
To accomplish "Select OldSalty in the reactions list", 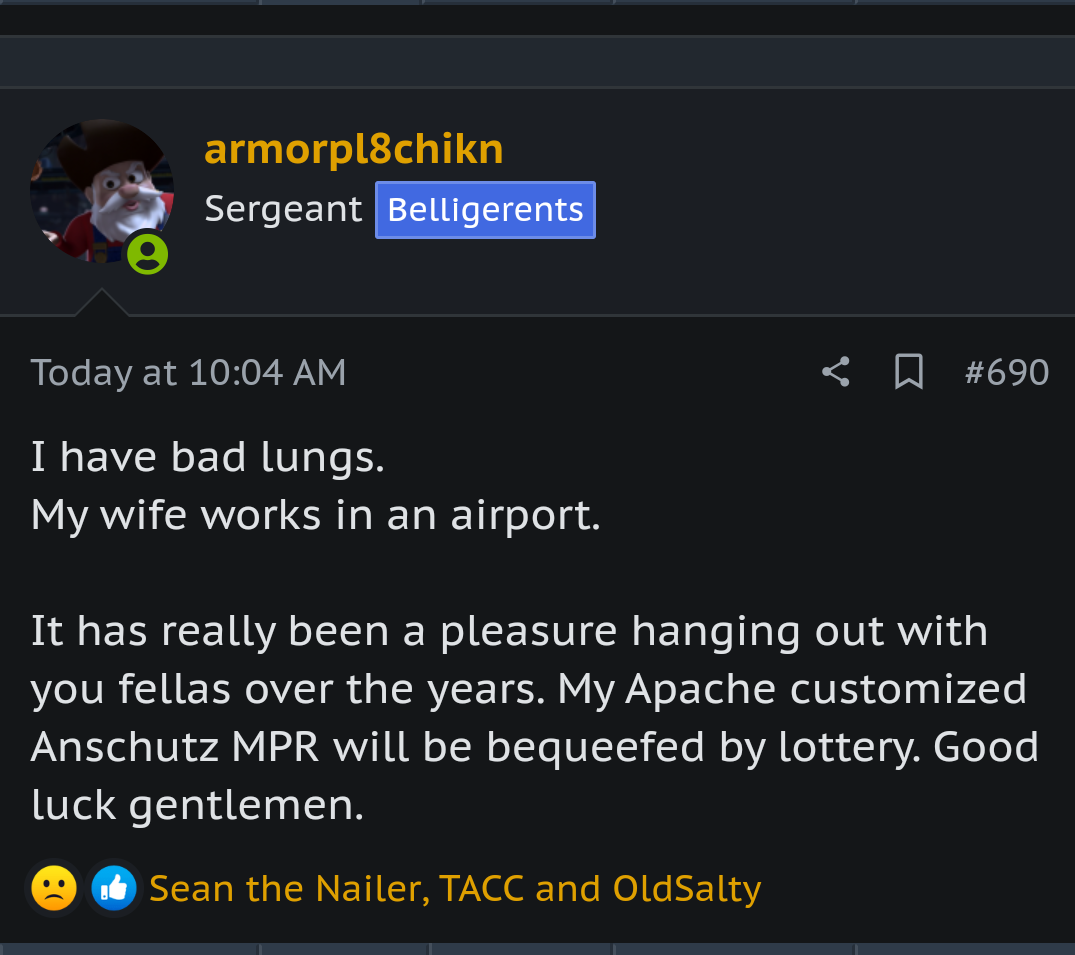I will (x=687, y=888).
